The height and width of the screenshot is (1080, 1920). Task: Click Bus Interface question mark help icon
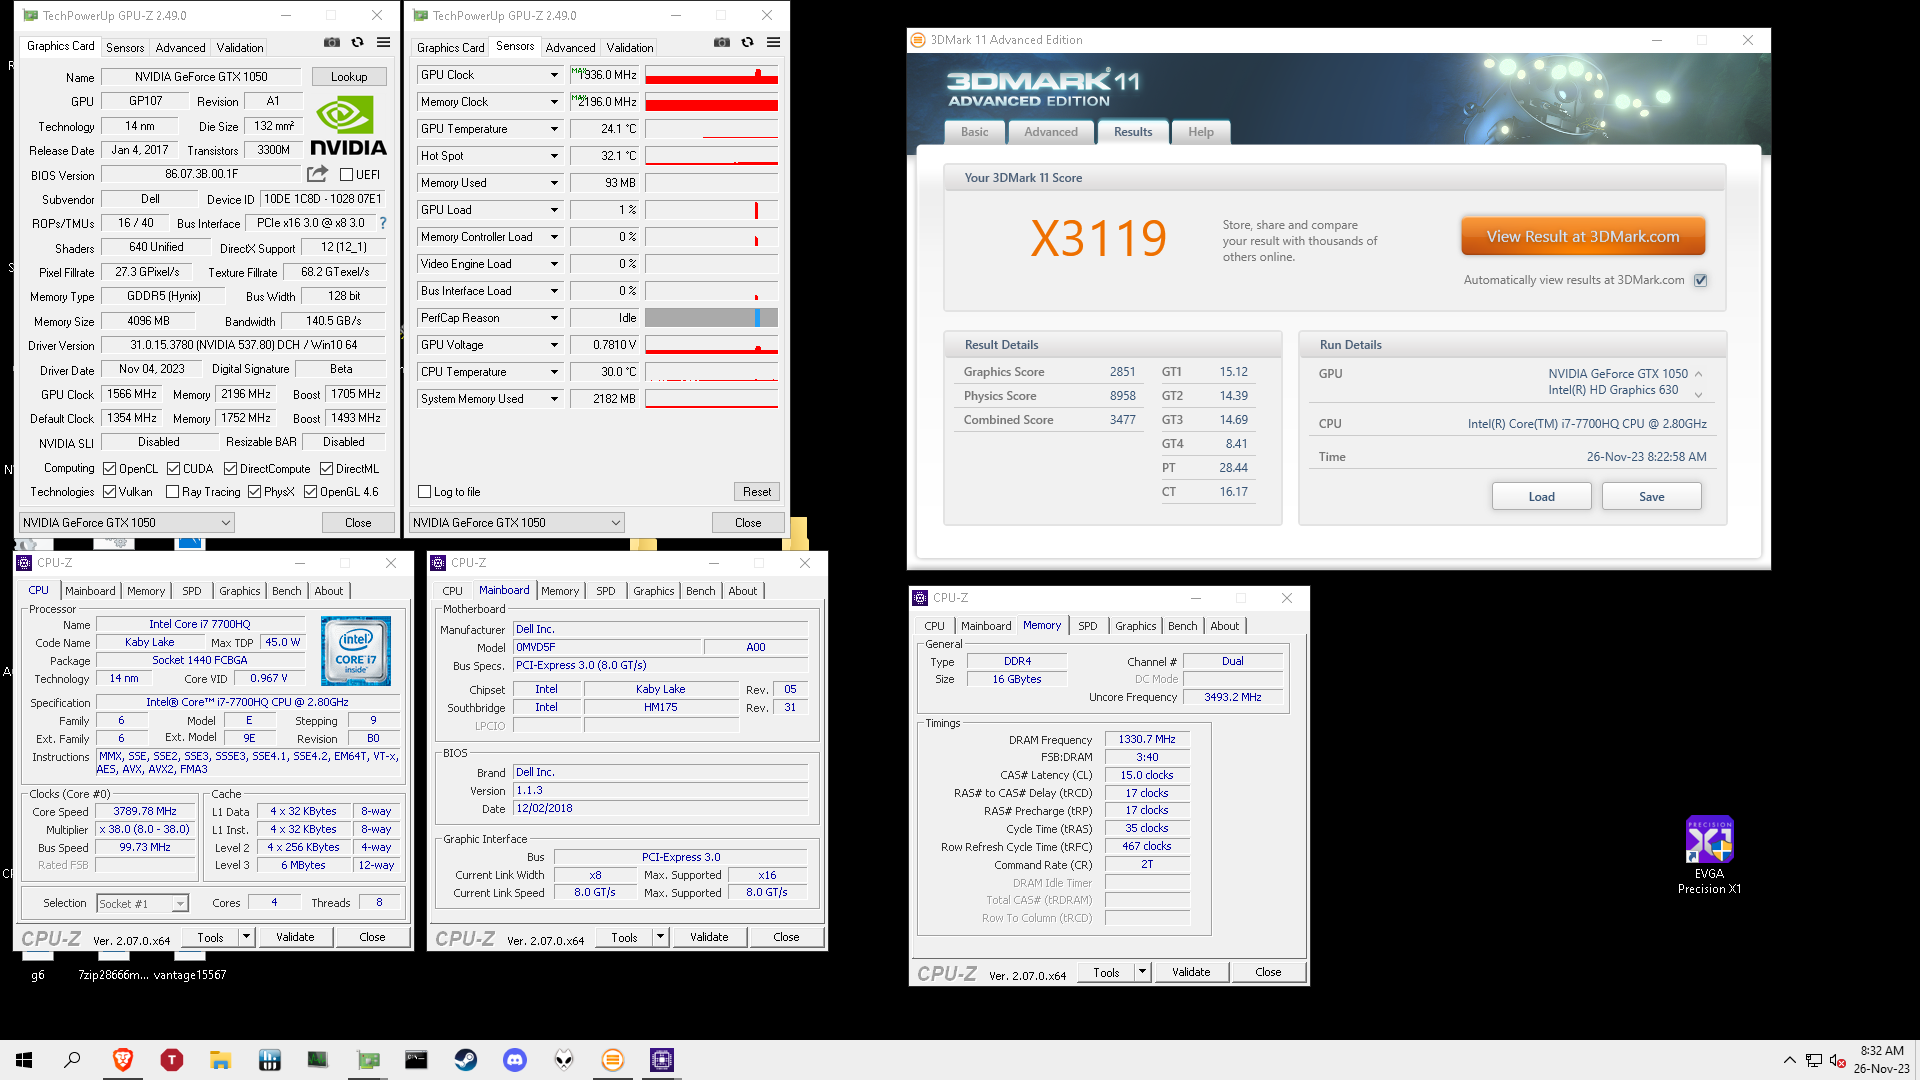pyautogui.click(x=382, y=223)
